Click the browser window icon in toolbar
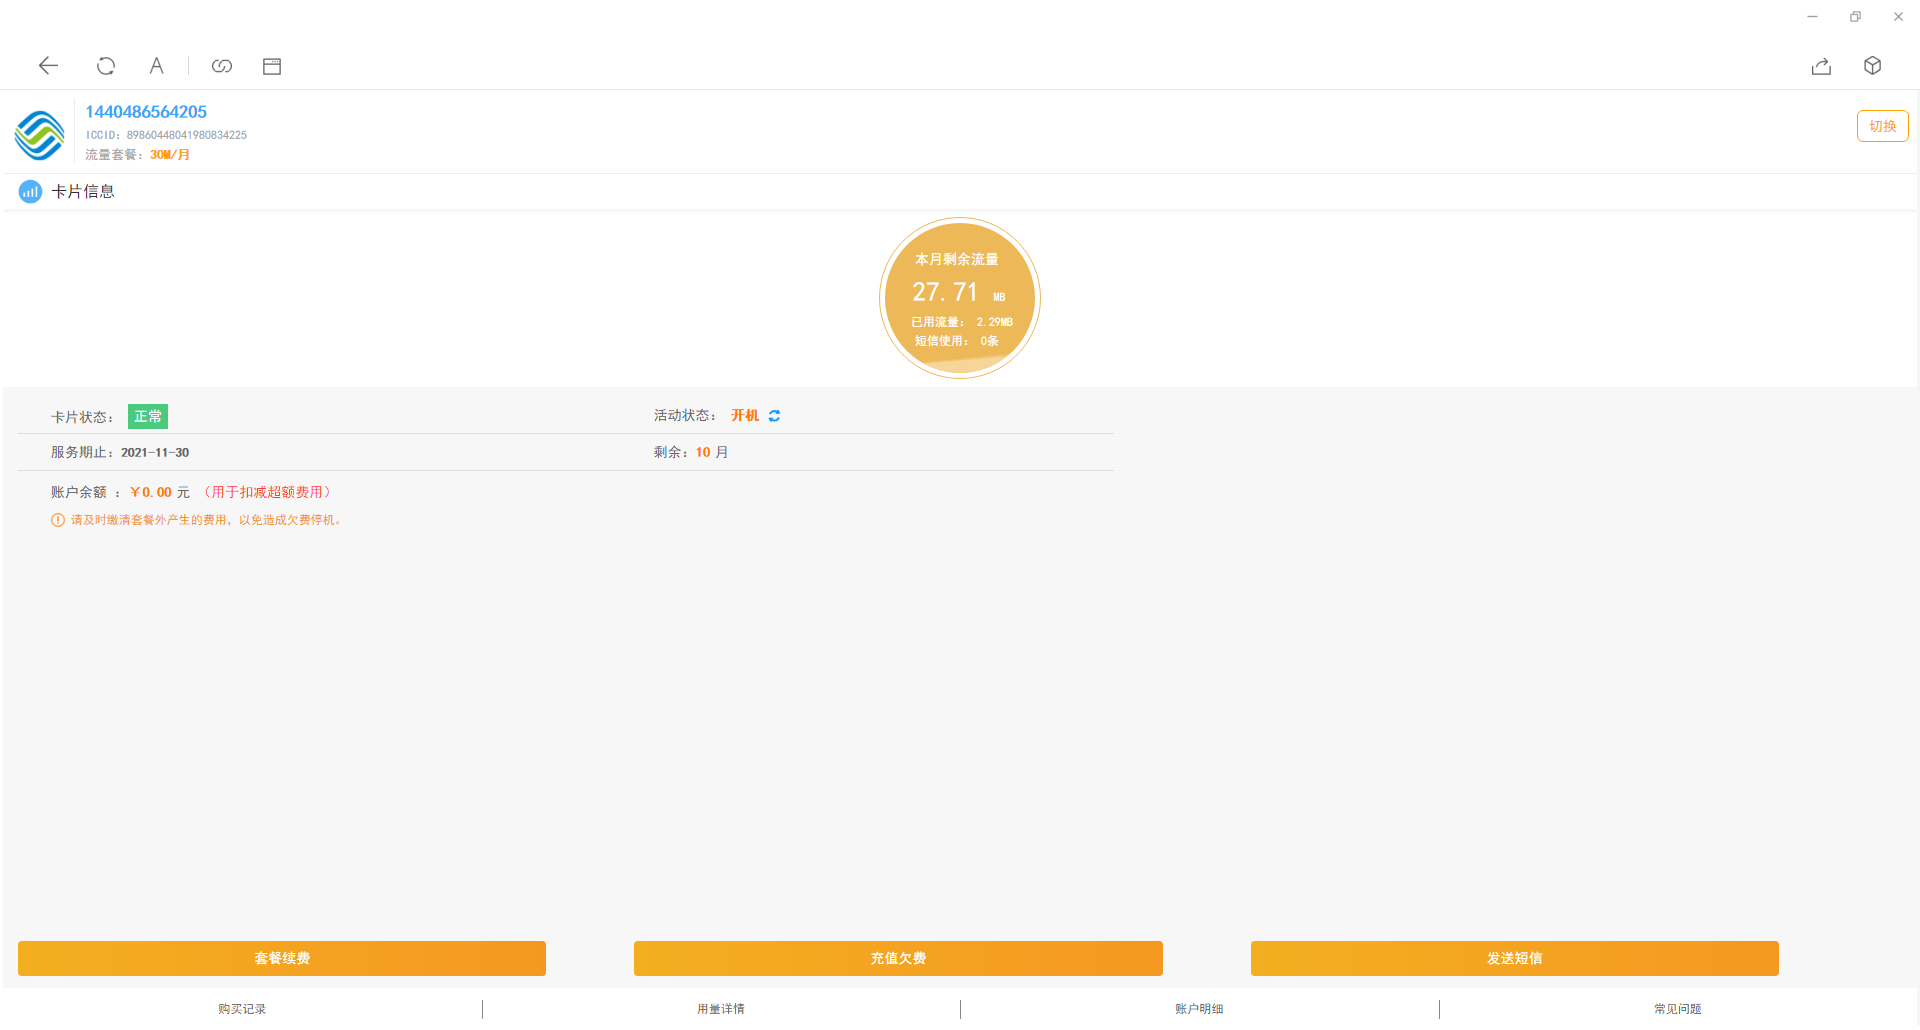Image resolution: width=1920 pixels, height=1030 pixels. coord(272,66)
